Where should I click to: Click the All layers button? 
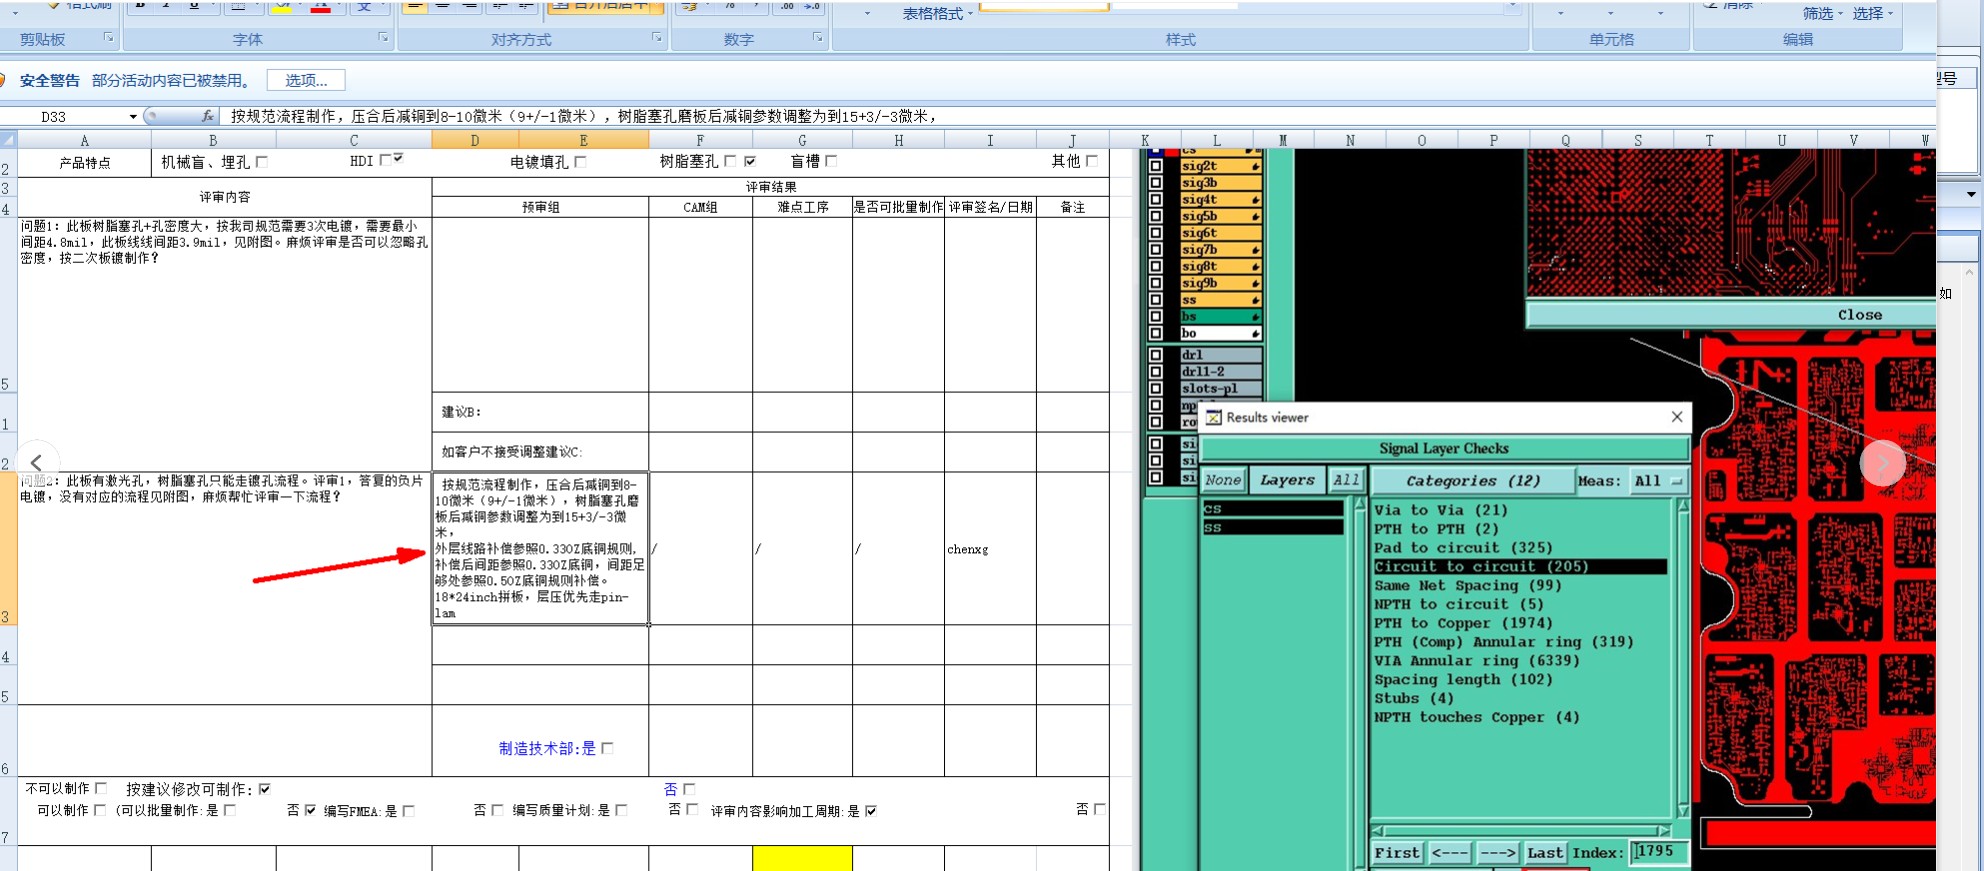[1346, 480]
